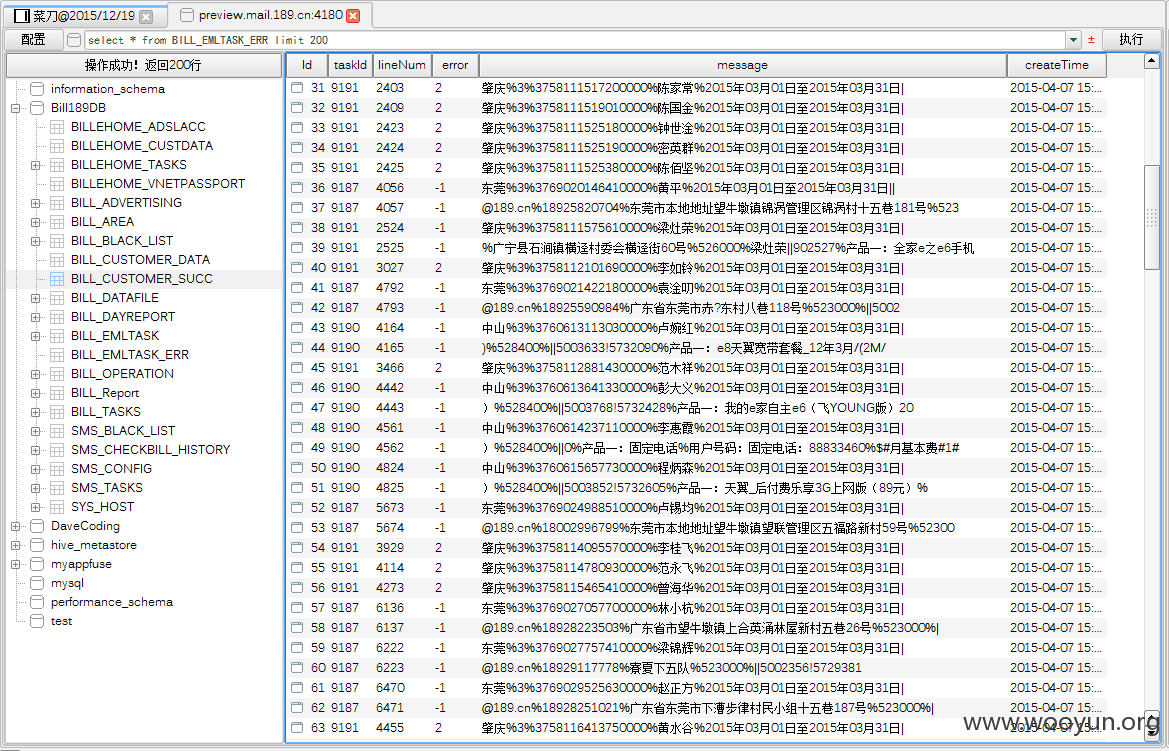
Task: Click the Bill189DB database icon
Action: coord(37,108)
